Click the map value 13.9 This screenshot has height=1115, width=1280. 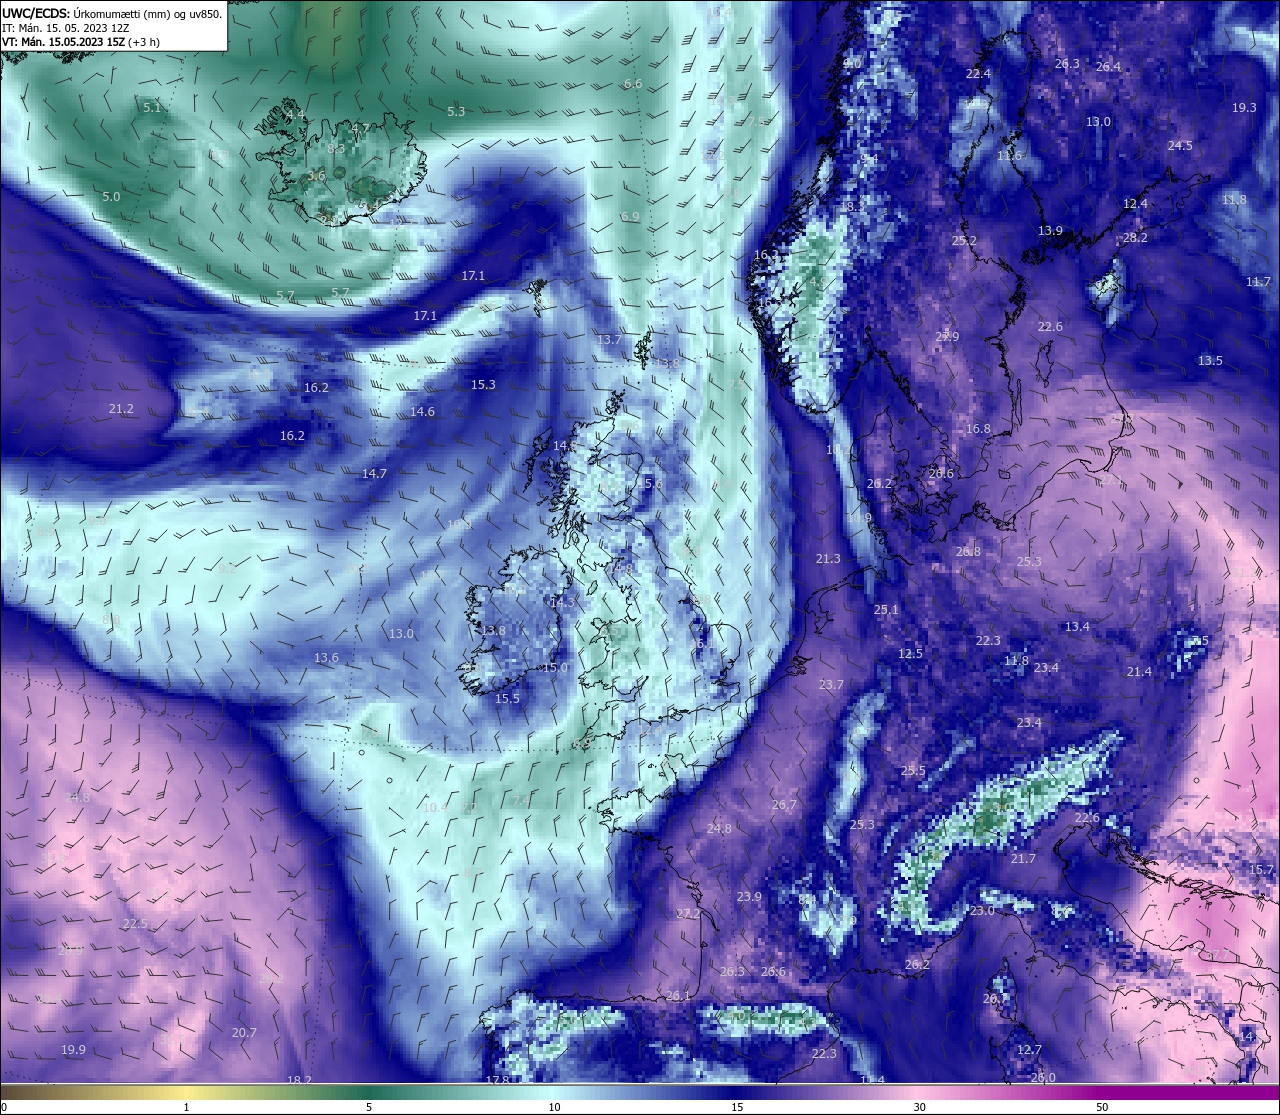point(1050,231)
